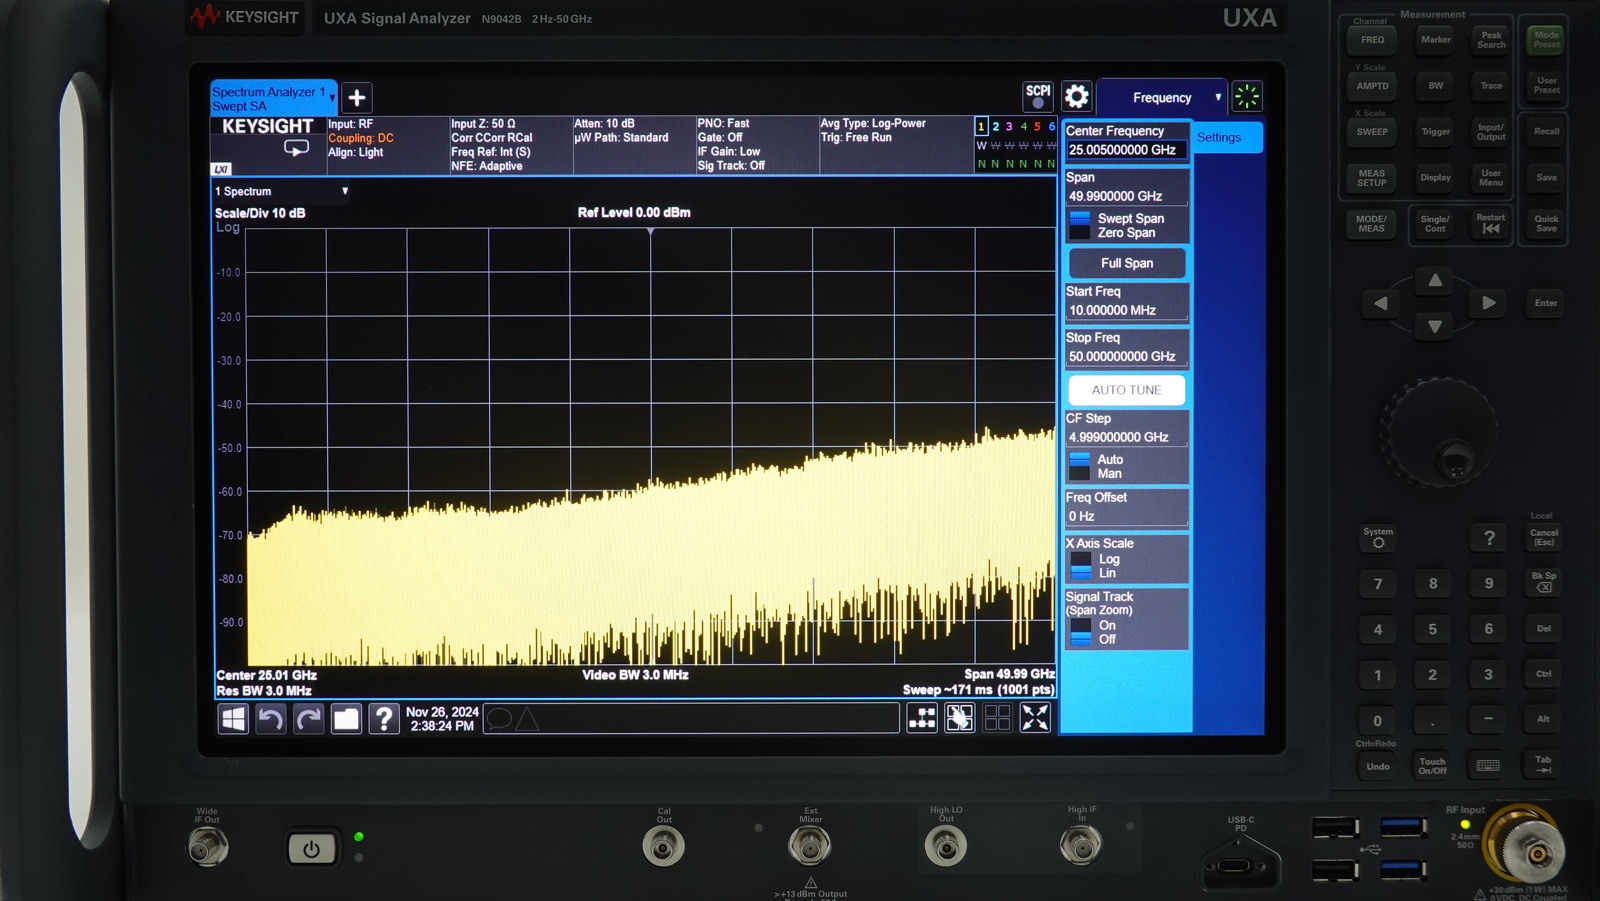Add a new screen with plus icon
Screen dimensions: 1600x901
[357, 98]
